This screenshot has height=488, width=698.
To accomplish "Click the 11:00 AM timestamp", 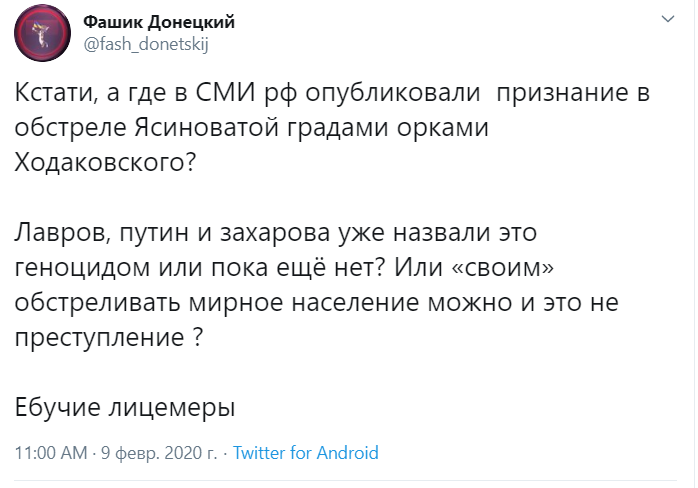I will coord(51,453).
